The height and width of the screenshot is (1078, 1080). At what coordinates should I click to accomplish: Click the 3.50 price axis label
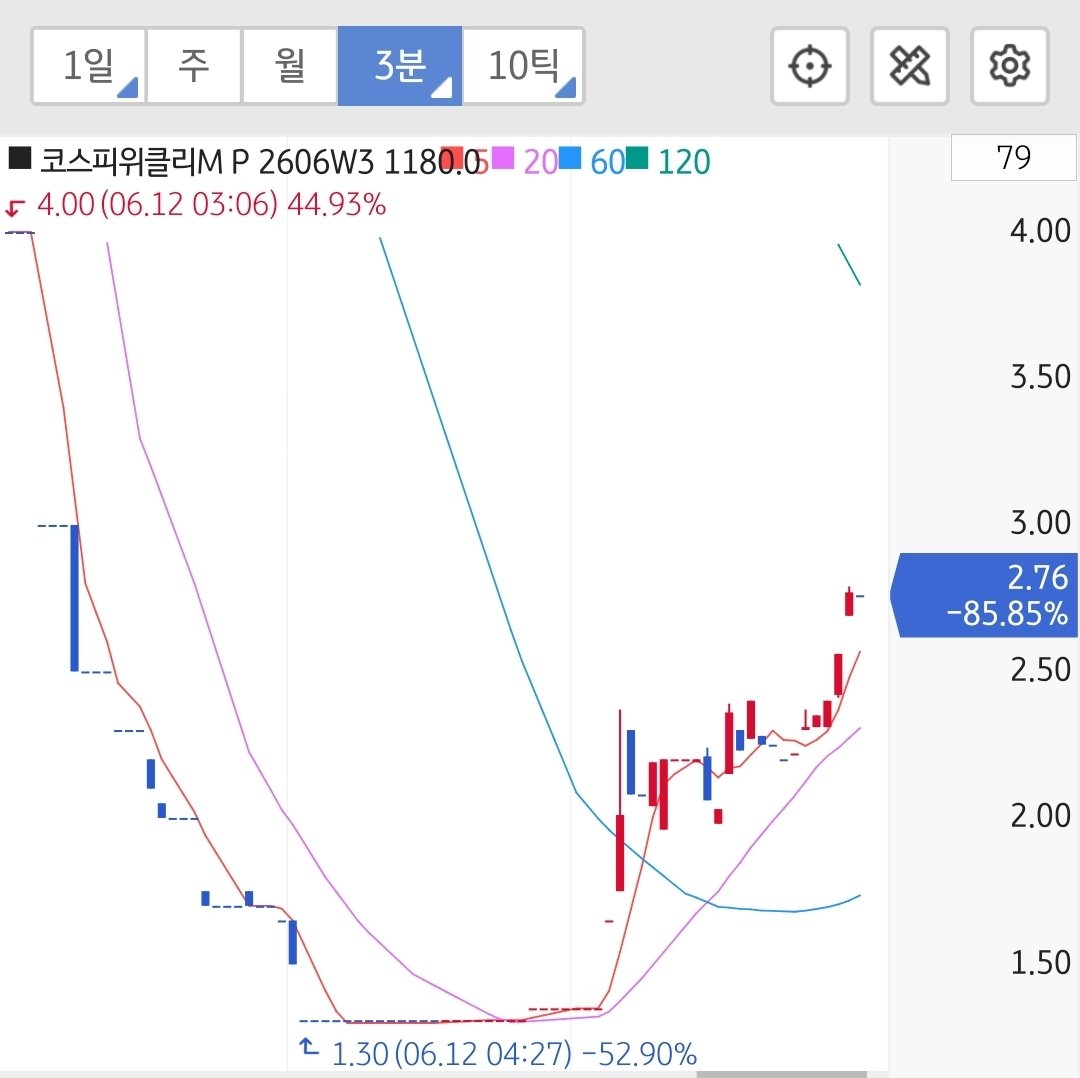pyautogui.click(x=1040, y=377)
